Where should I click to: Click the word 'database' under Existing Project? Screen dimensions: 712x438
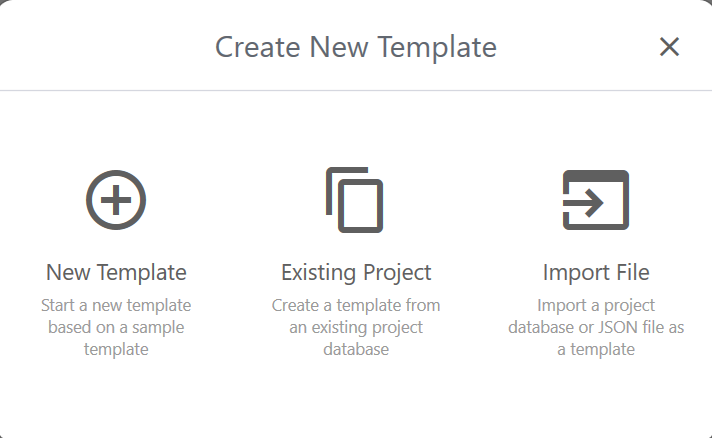click(356, 349)
